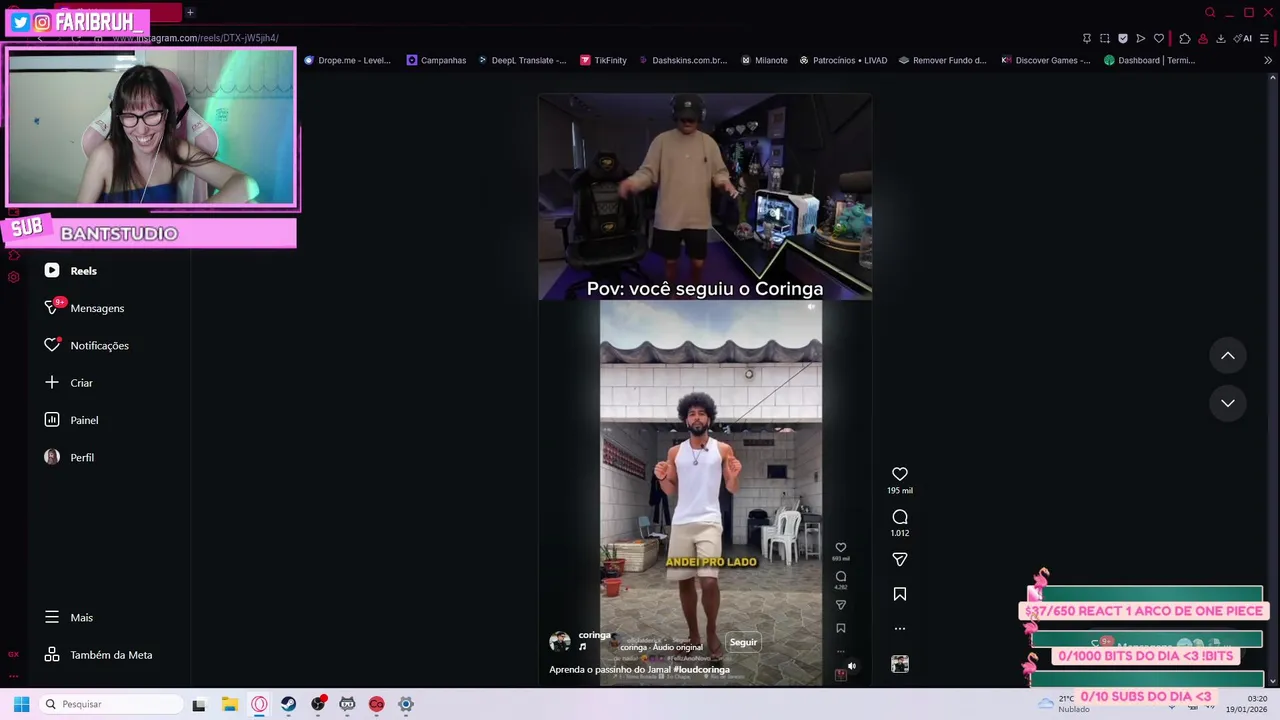Open the Dashboard | Termi... bookmark
Screen dimensions: 1280x720
(1150, 60)
